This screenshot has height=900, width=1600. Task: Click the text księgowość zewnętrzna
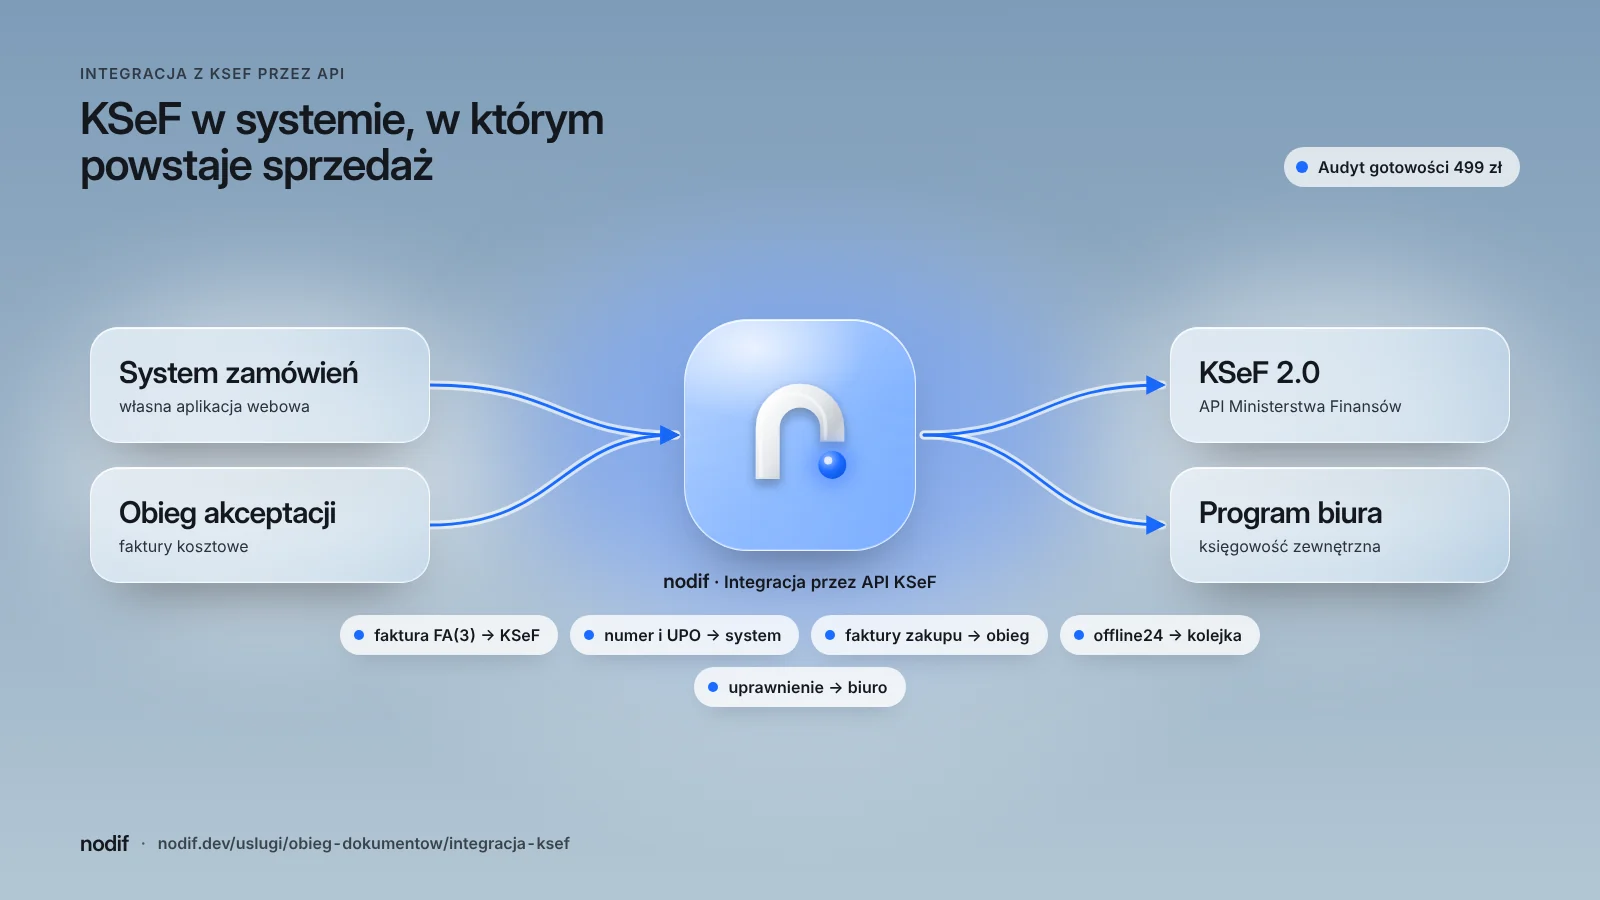pyautogui.click(x=1290, y=546)
